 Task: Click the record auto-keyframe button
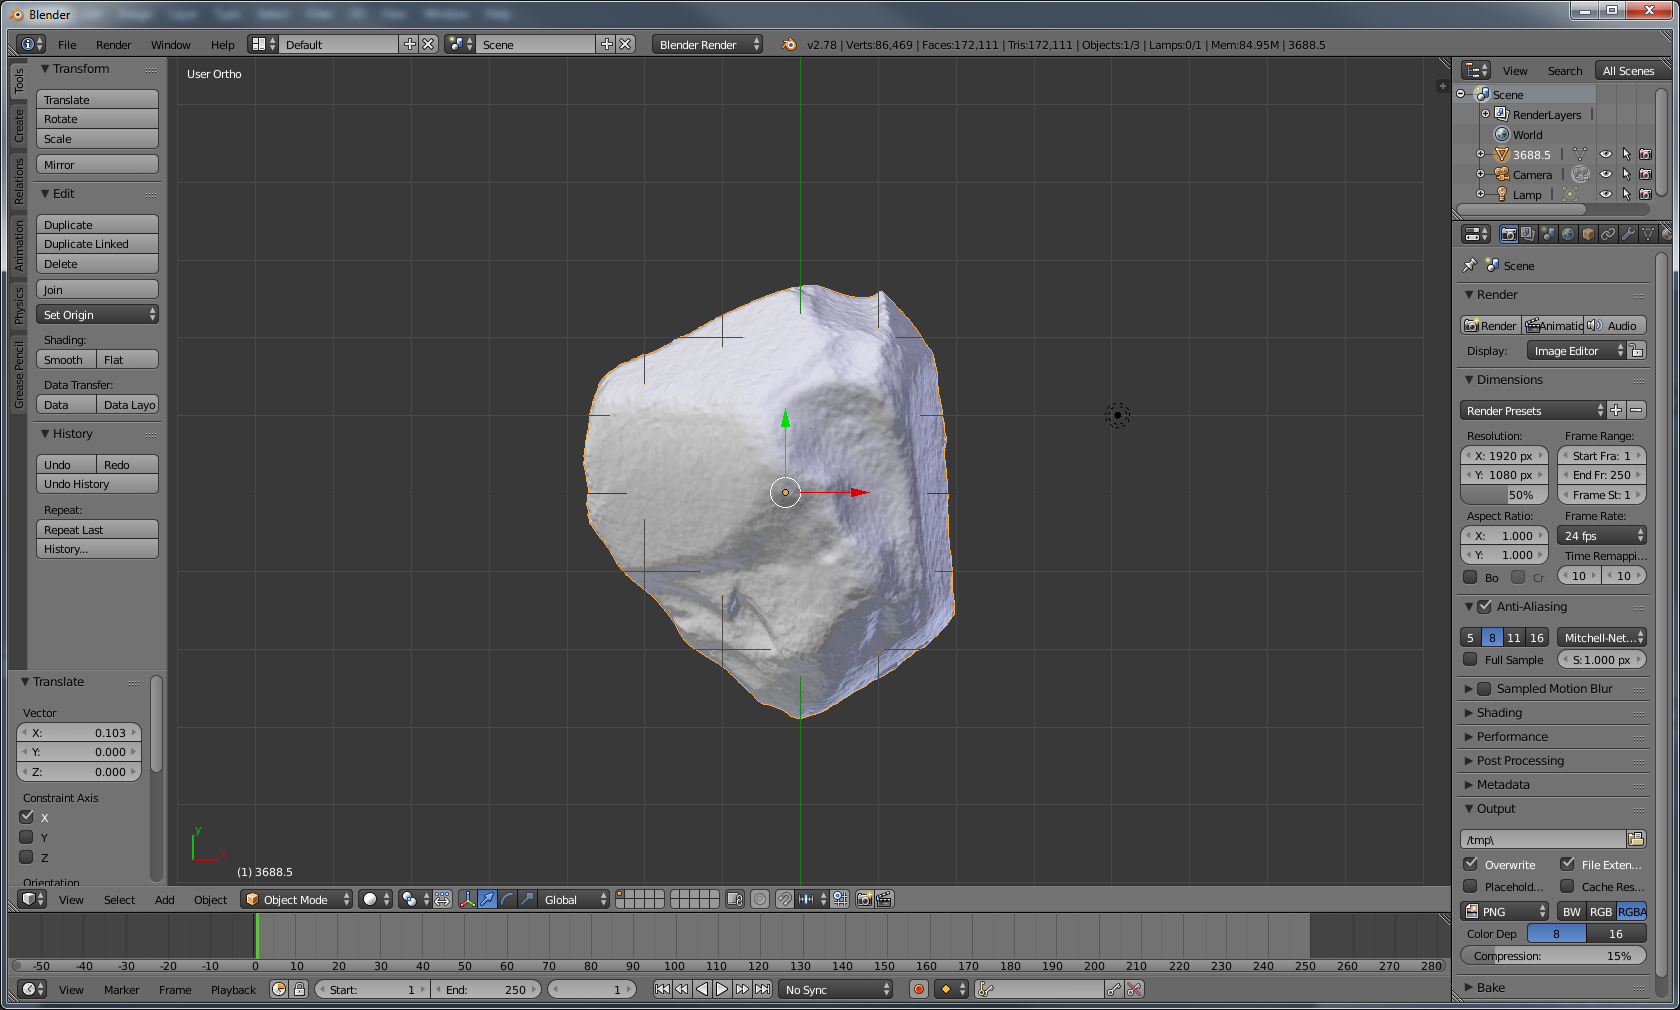click(918, 989)
